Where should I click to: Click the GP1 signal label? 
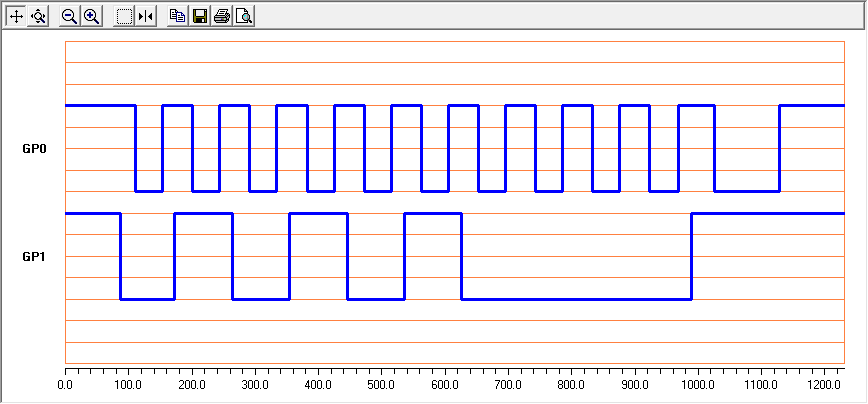click(33, 257)
